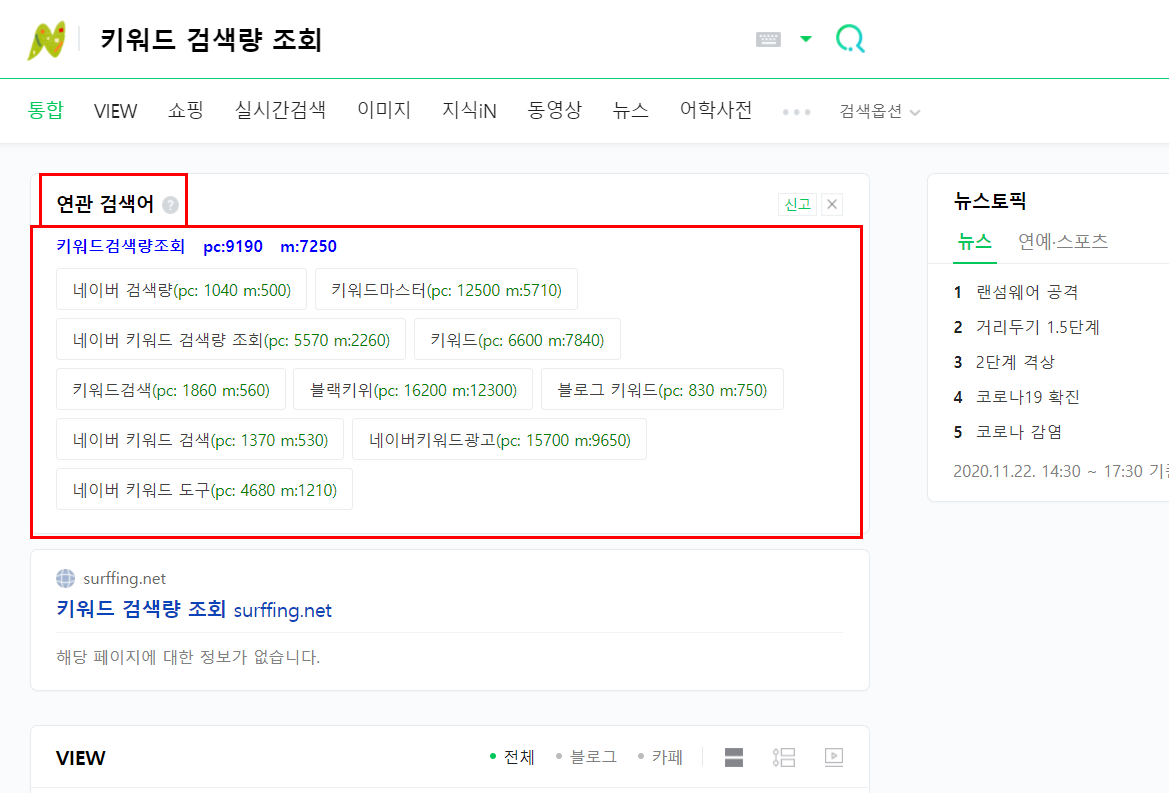Click the Naver logo icon

click(x=47, y=40)
